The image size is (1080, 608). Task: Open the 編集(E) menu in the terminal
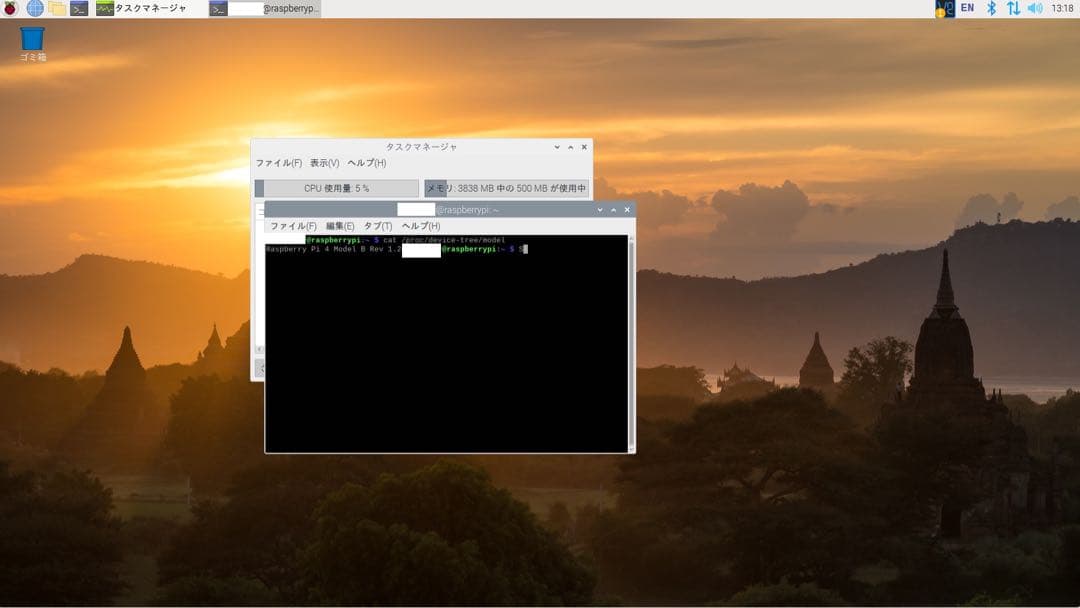[x=336, y=225]
